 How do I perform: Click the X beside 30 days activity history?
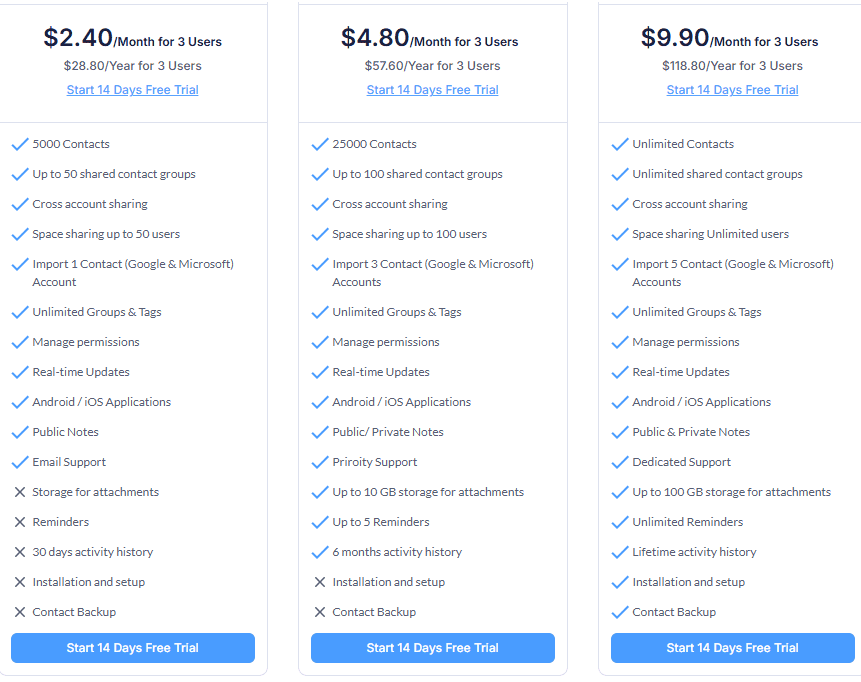(x=20, y=551)
